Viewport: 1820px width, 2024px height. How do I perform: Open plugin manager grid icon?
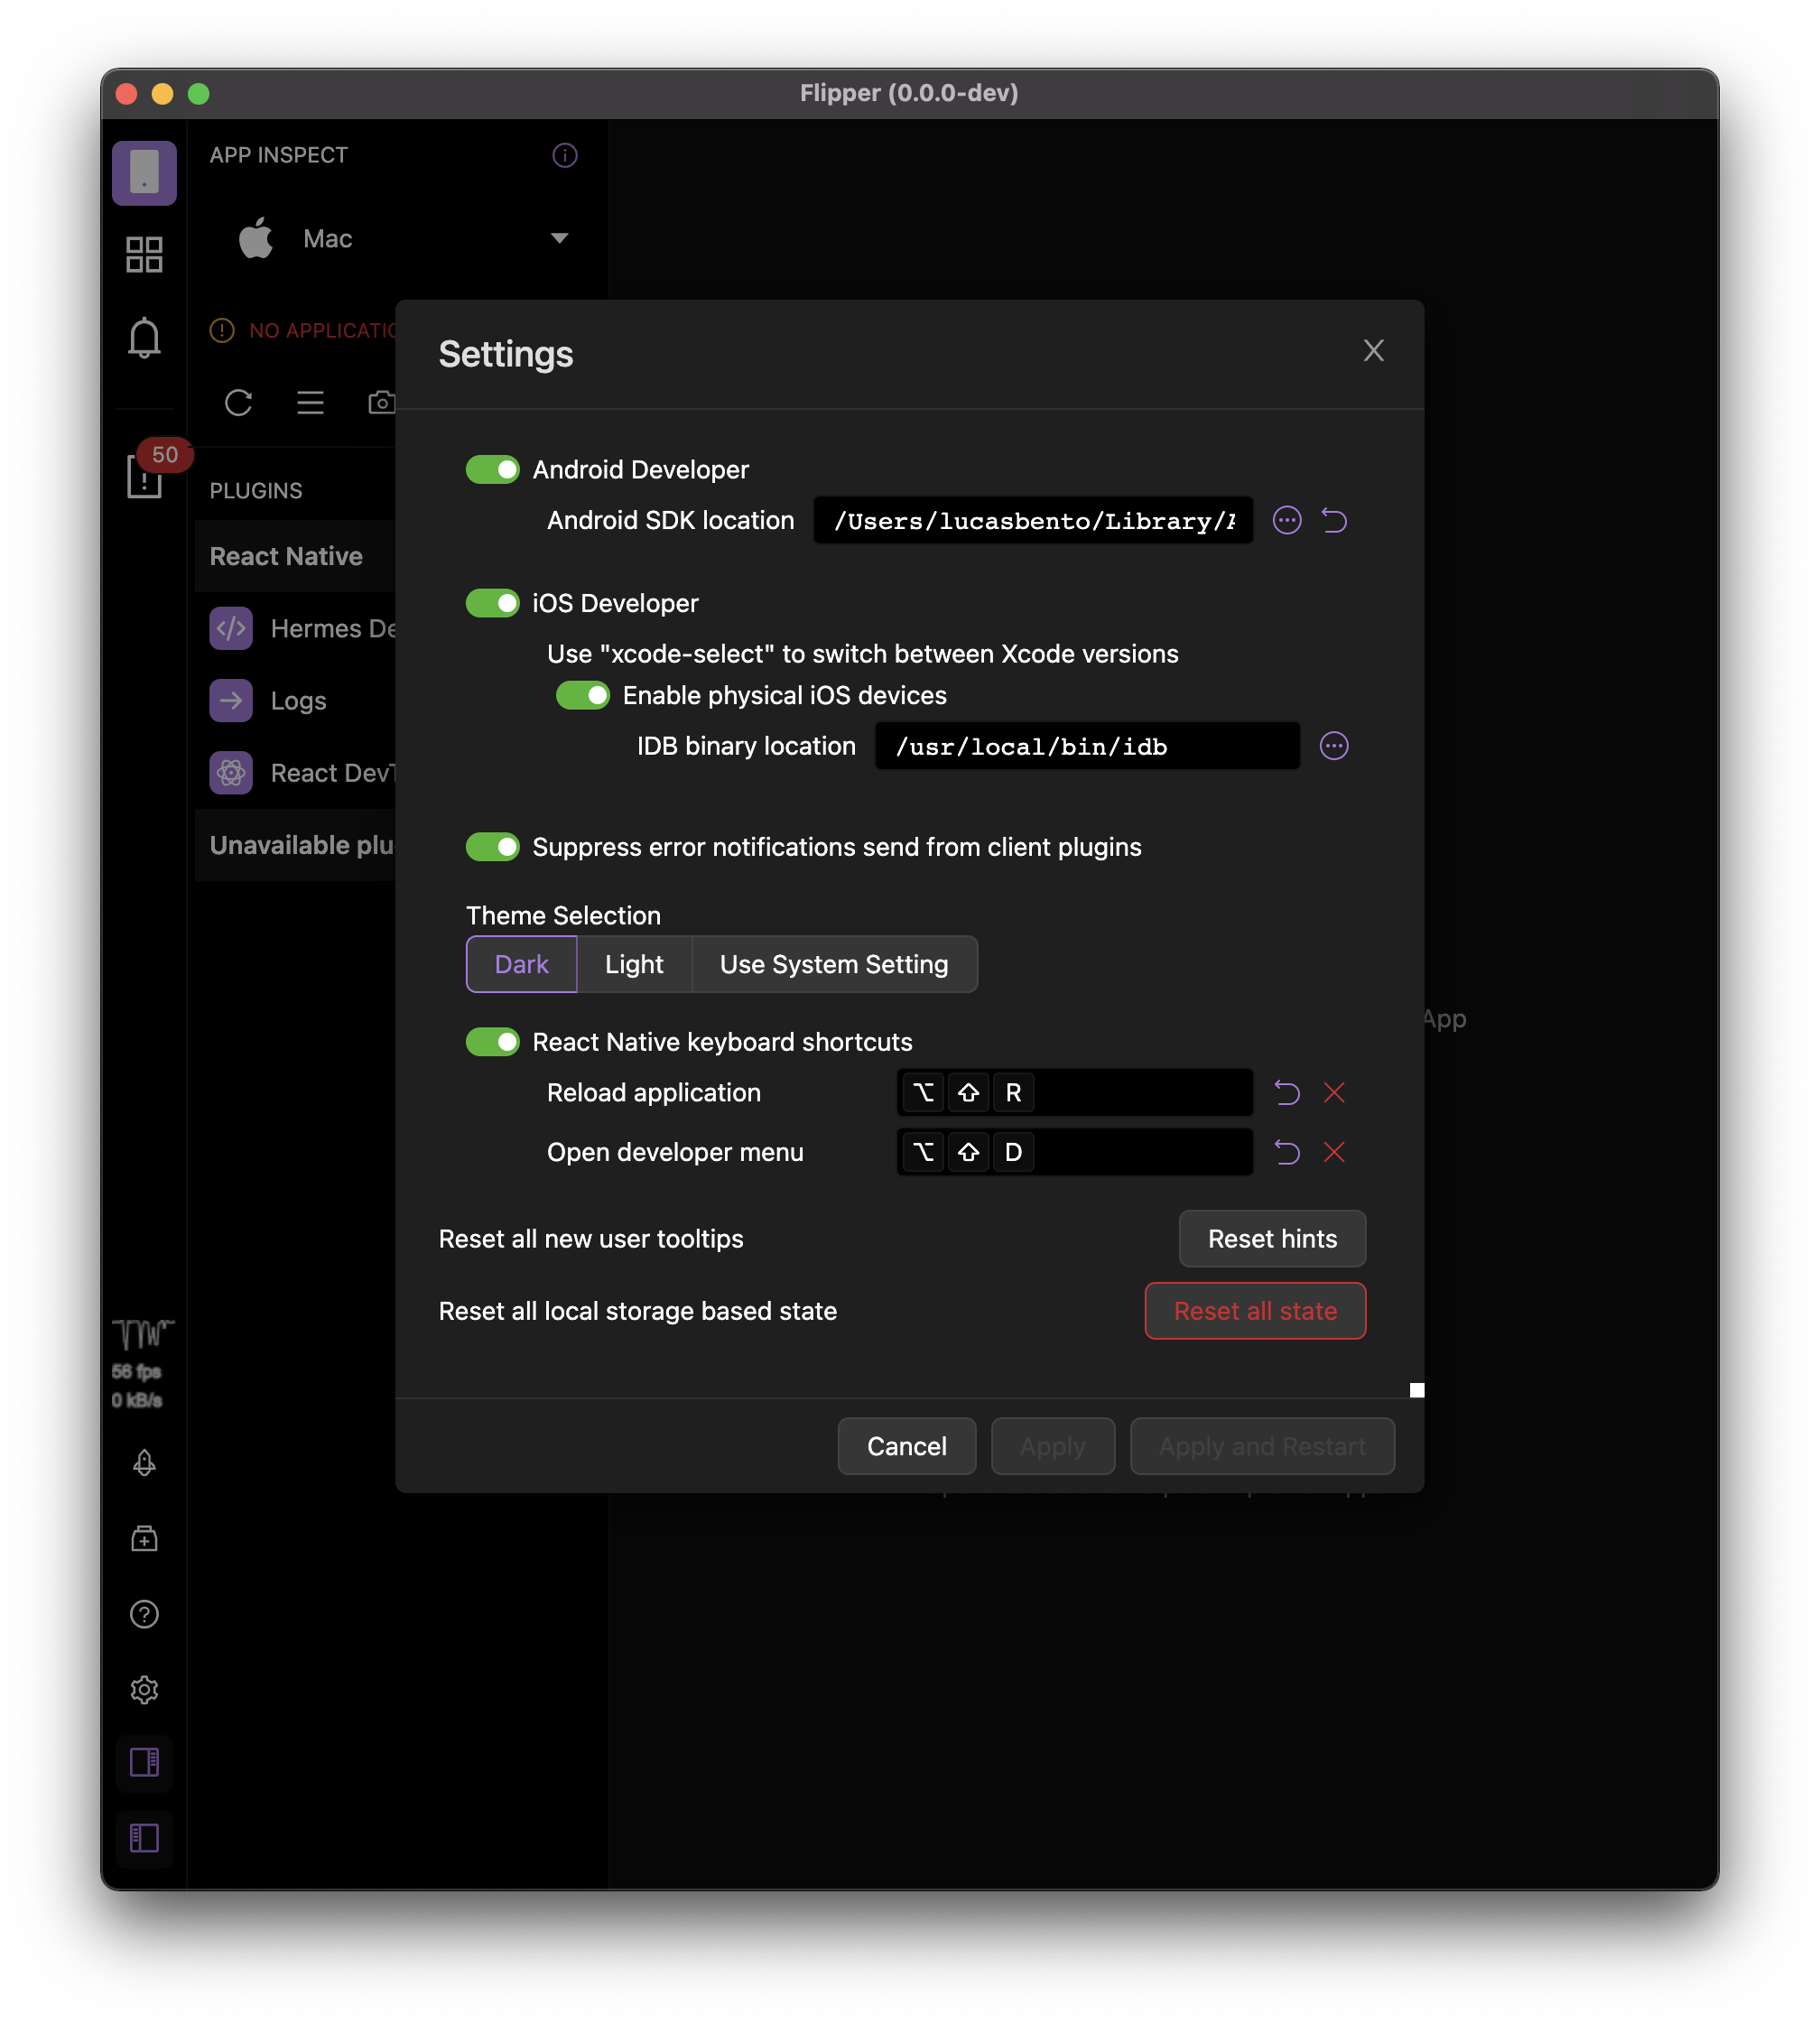[x=144, y=254]
